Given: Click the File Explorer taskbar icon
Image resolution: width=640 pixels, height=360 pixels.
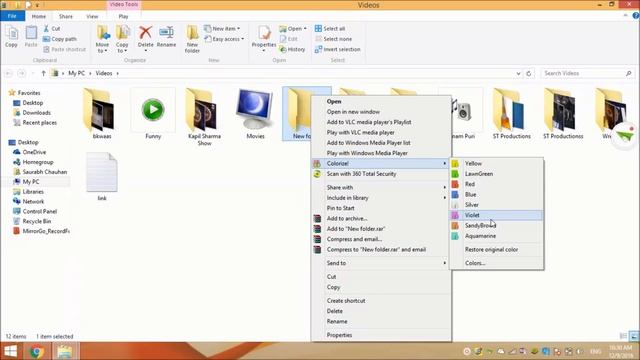Looking at the screenshot, I should point(64,351).
